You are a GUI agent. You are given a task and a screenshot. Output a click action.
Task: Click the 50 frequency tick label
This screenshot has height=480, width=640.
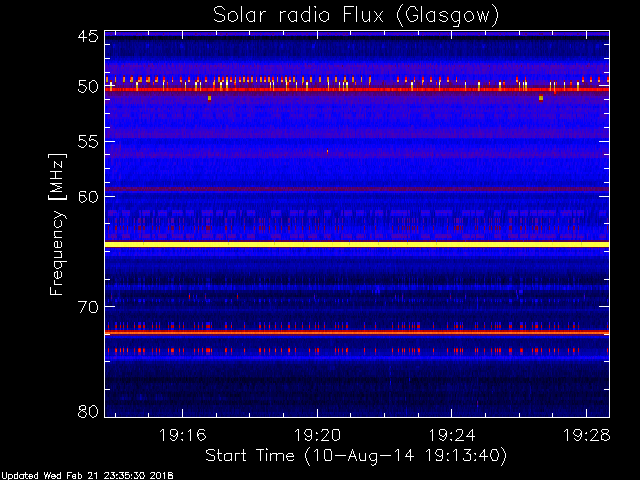(88, 87)
